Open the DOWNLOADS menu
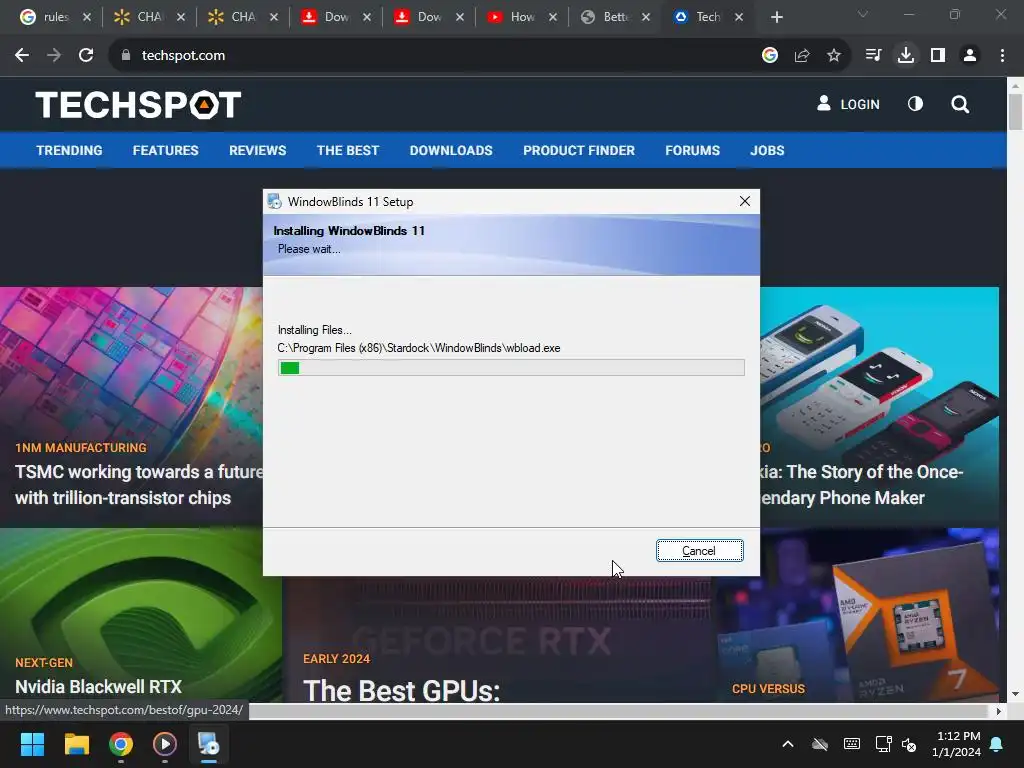This screenshot has width=1024, height=768. coord(451,150)
